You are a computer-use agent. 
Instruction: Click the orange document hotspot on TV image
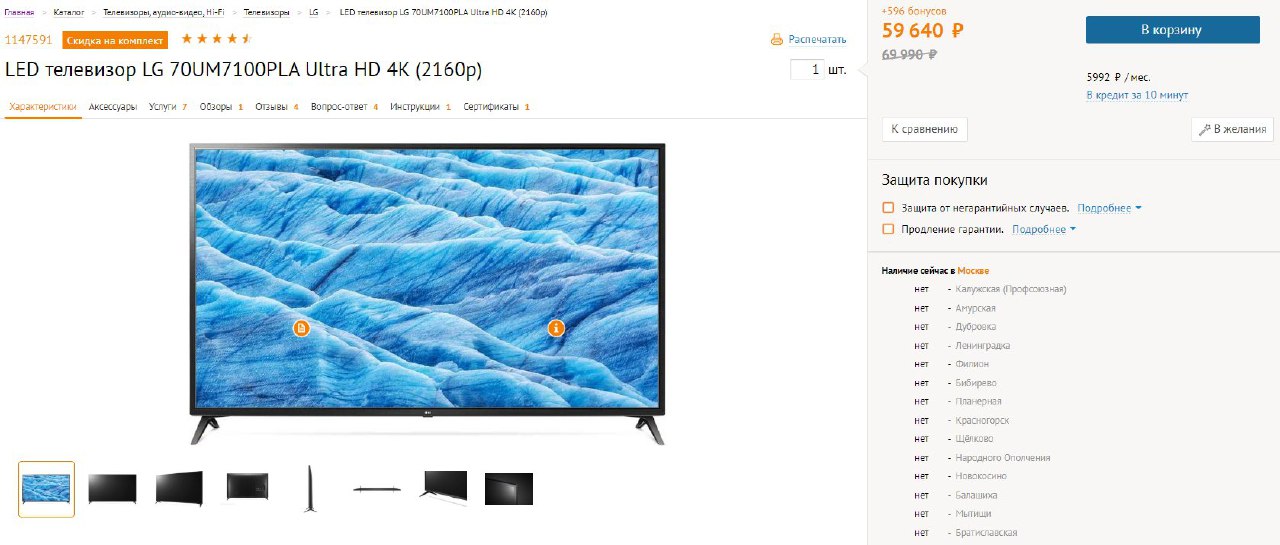point(301,328)
